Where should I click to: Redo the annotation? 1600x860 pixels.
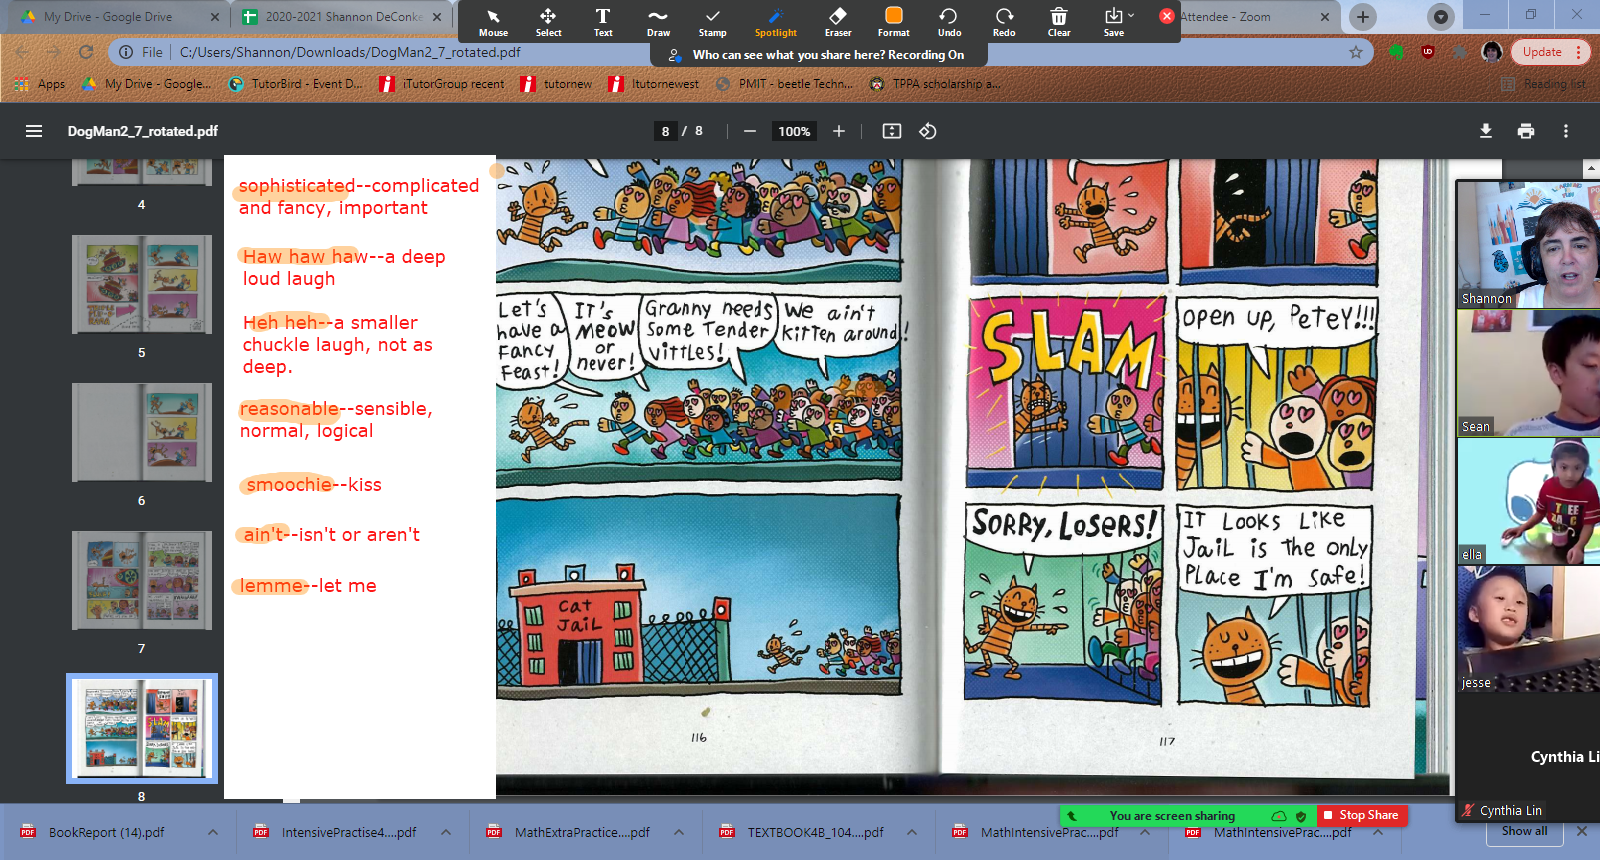click(1004, 22)
